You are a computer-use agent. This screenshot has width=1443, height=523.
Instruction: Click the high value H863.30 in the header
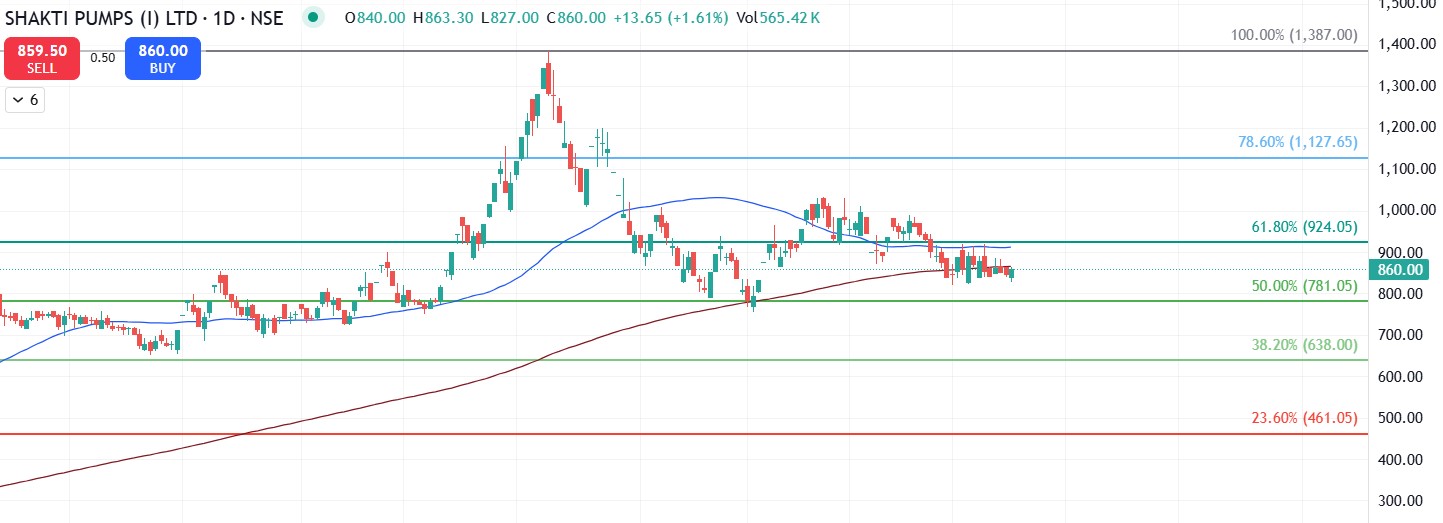tap(441, 18)
